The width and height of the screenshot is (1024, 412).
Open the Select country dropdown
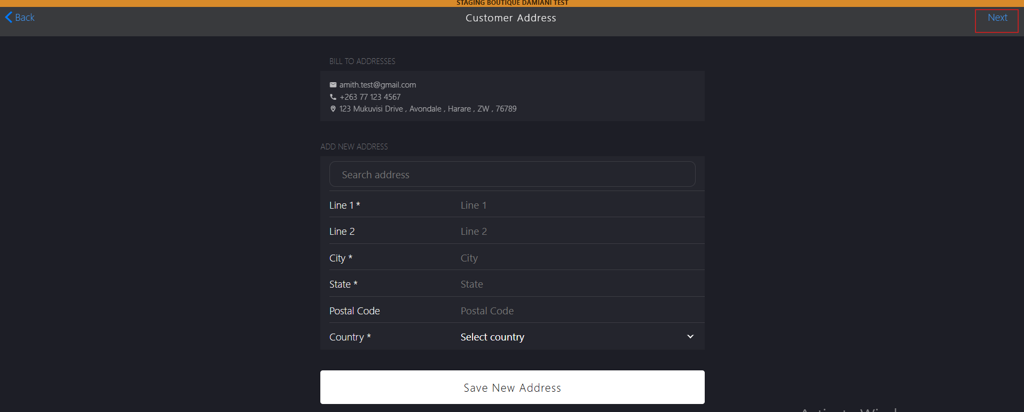coord(577,337)
